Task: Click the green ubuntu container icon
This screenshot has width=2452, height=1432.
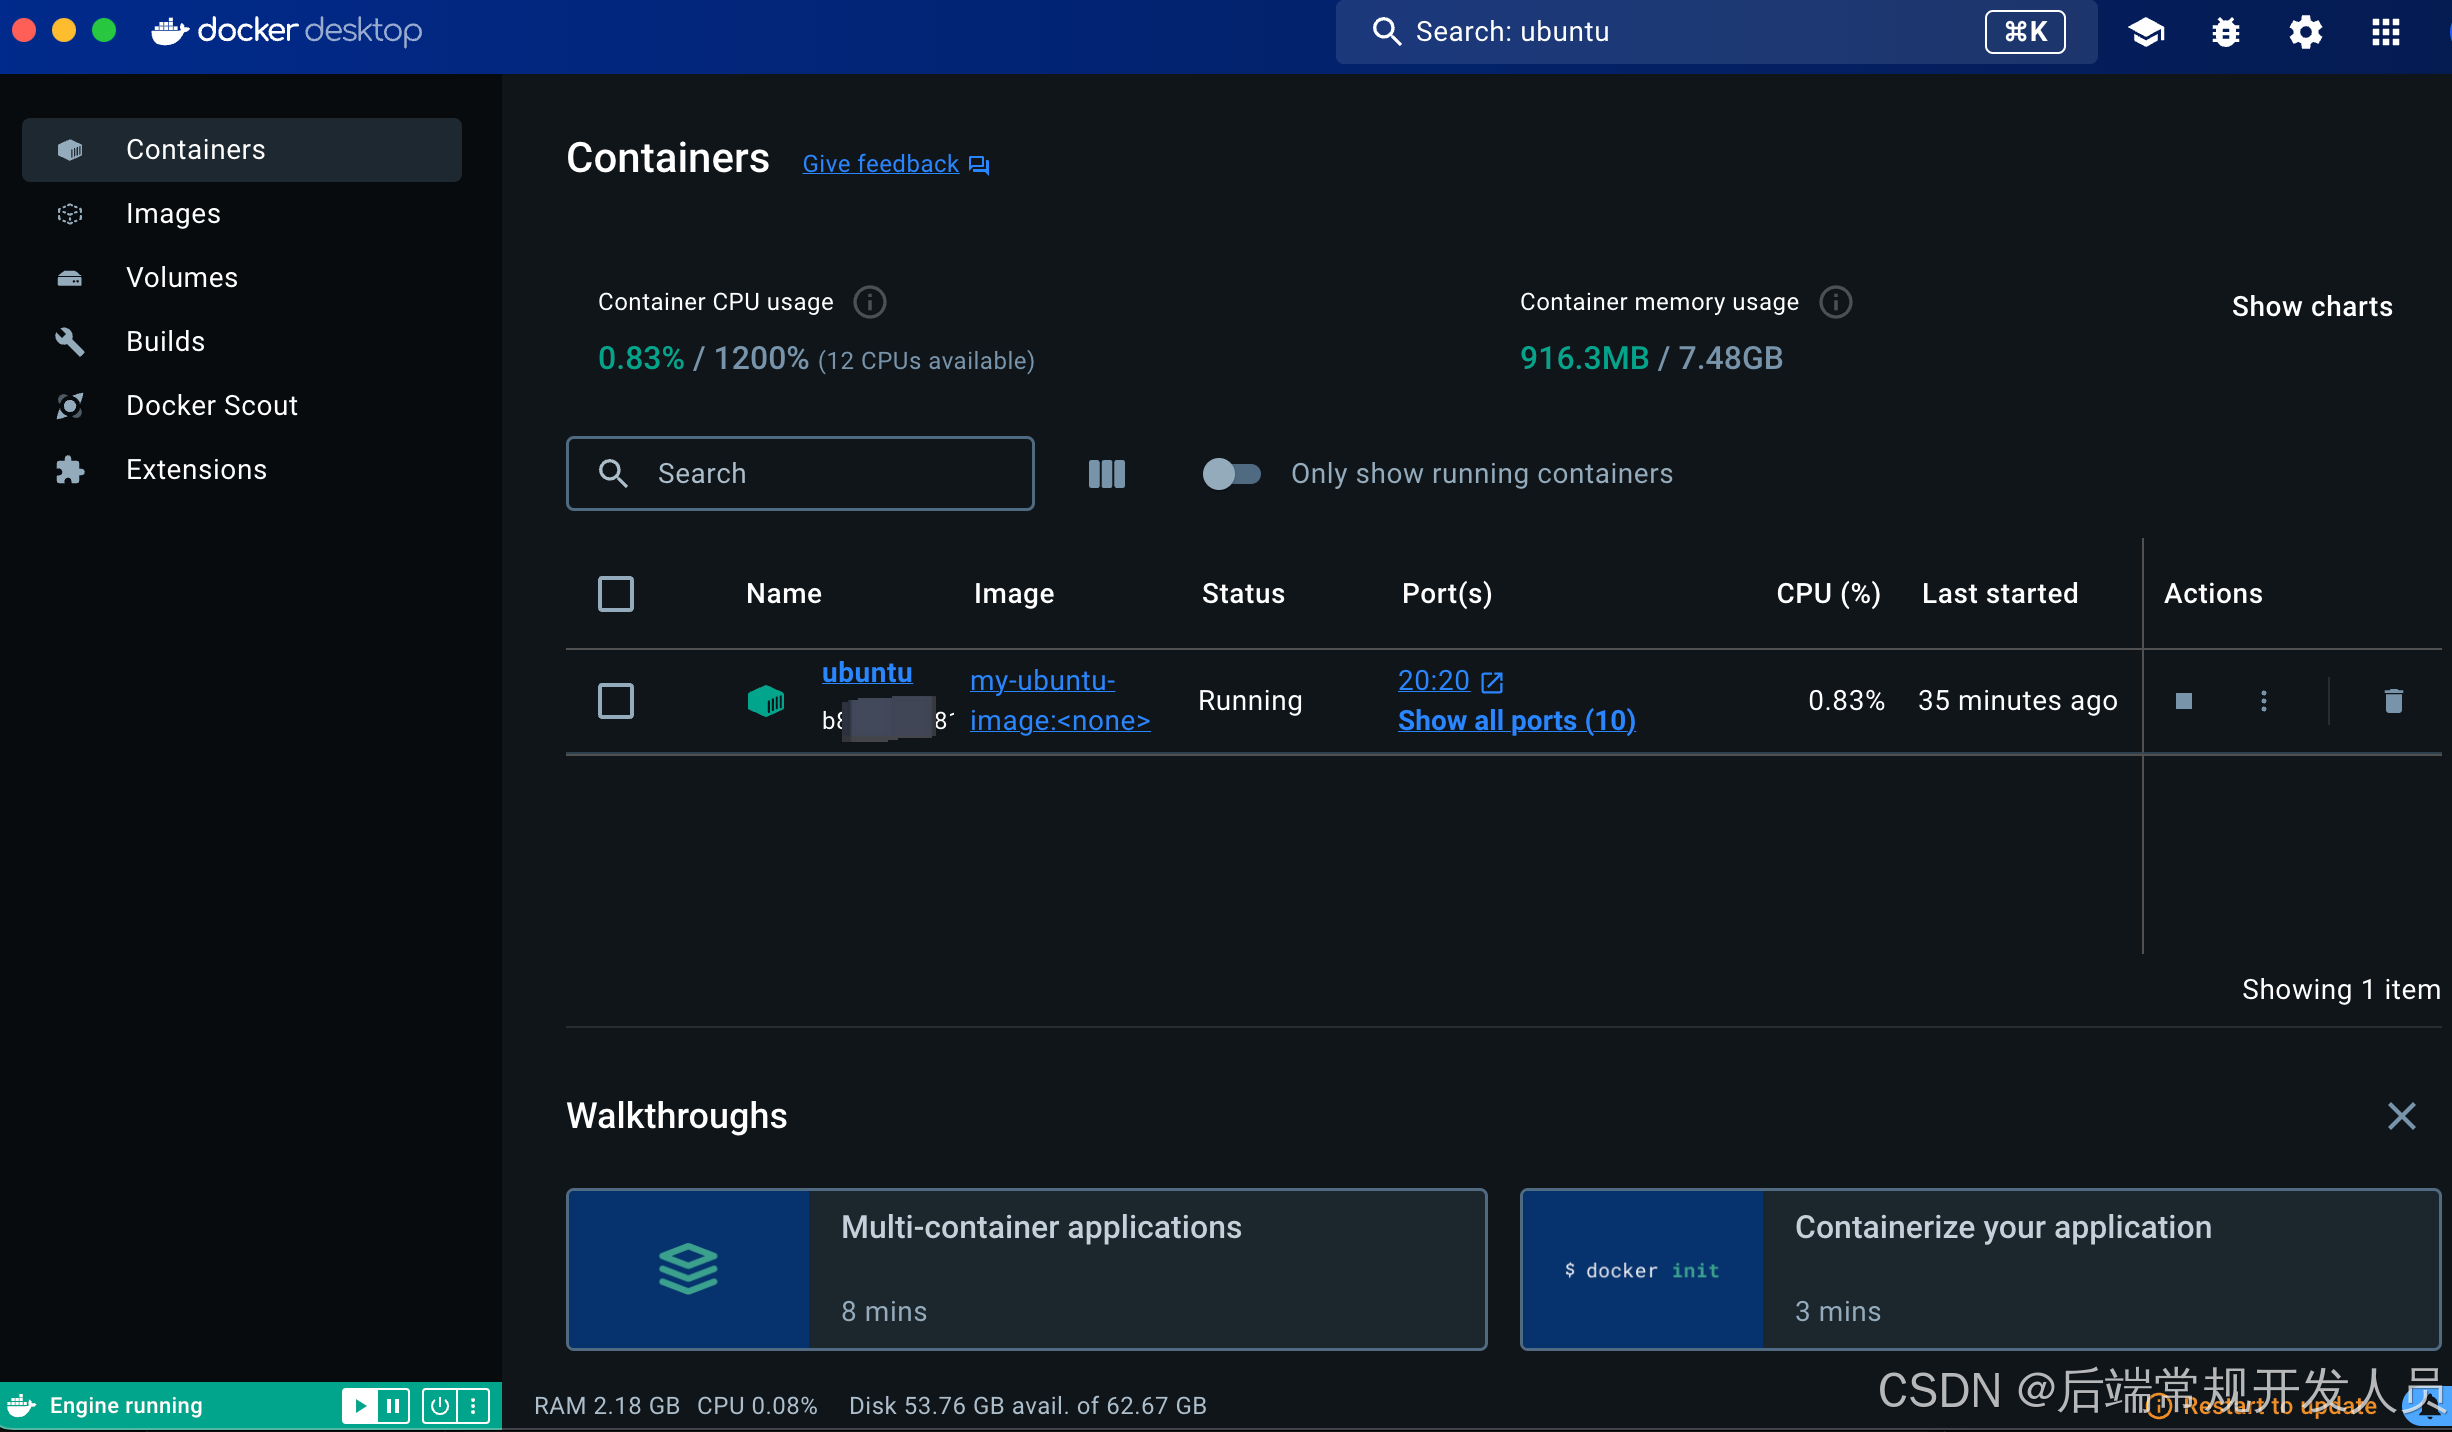Action: click(x=766, y=701)
